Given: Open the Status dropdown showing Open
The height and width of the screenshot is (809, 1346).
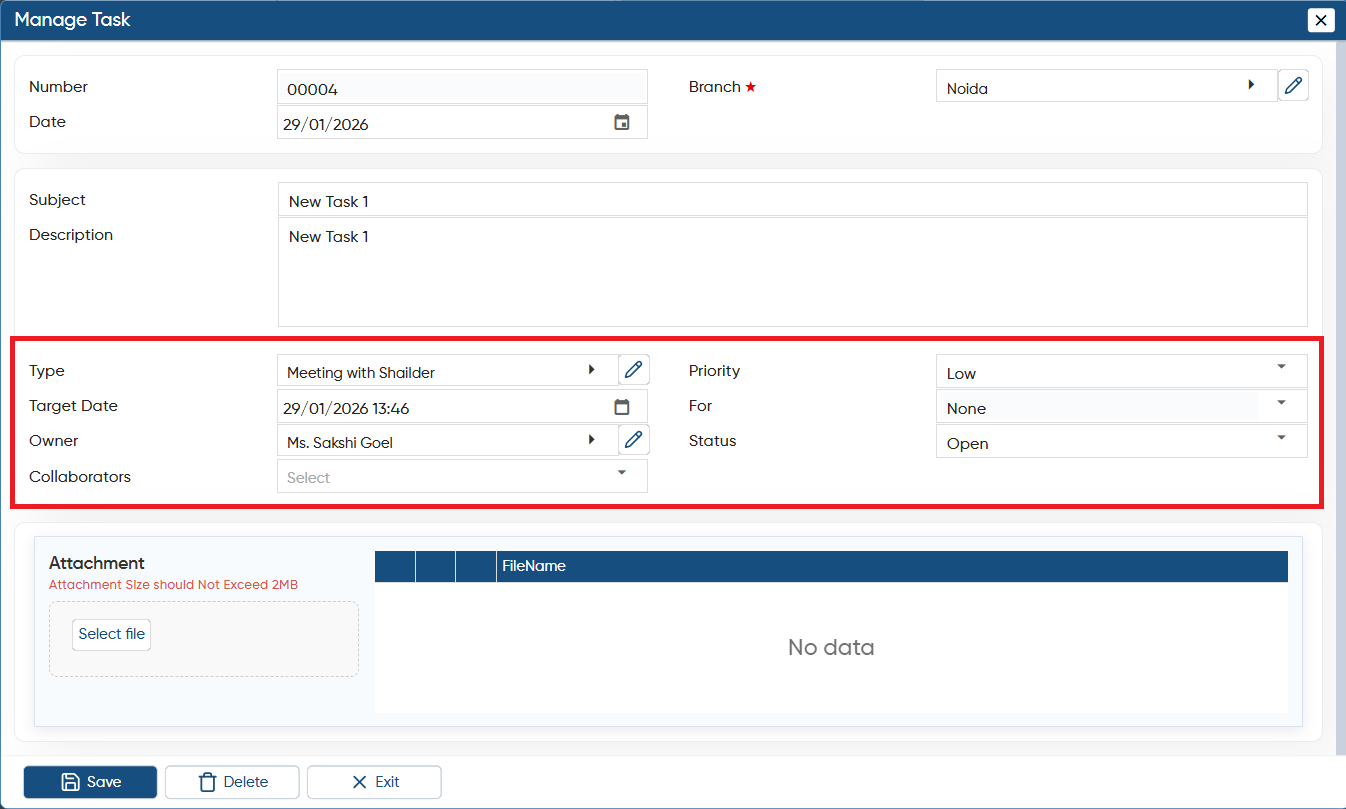Looking at the screenshot, I should pyautogui.click(x=1121, y=441).
